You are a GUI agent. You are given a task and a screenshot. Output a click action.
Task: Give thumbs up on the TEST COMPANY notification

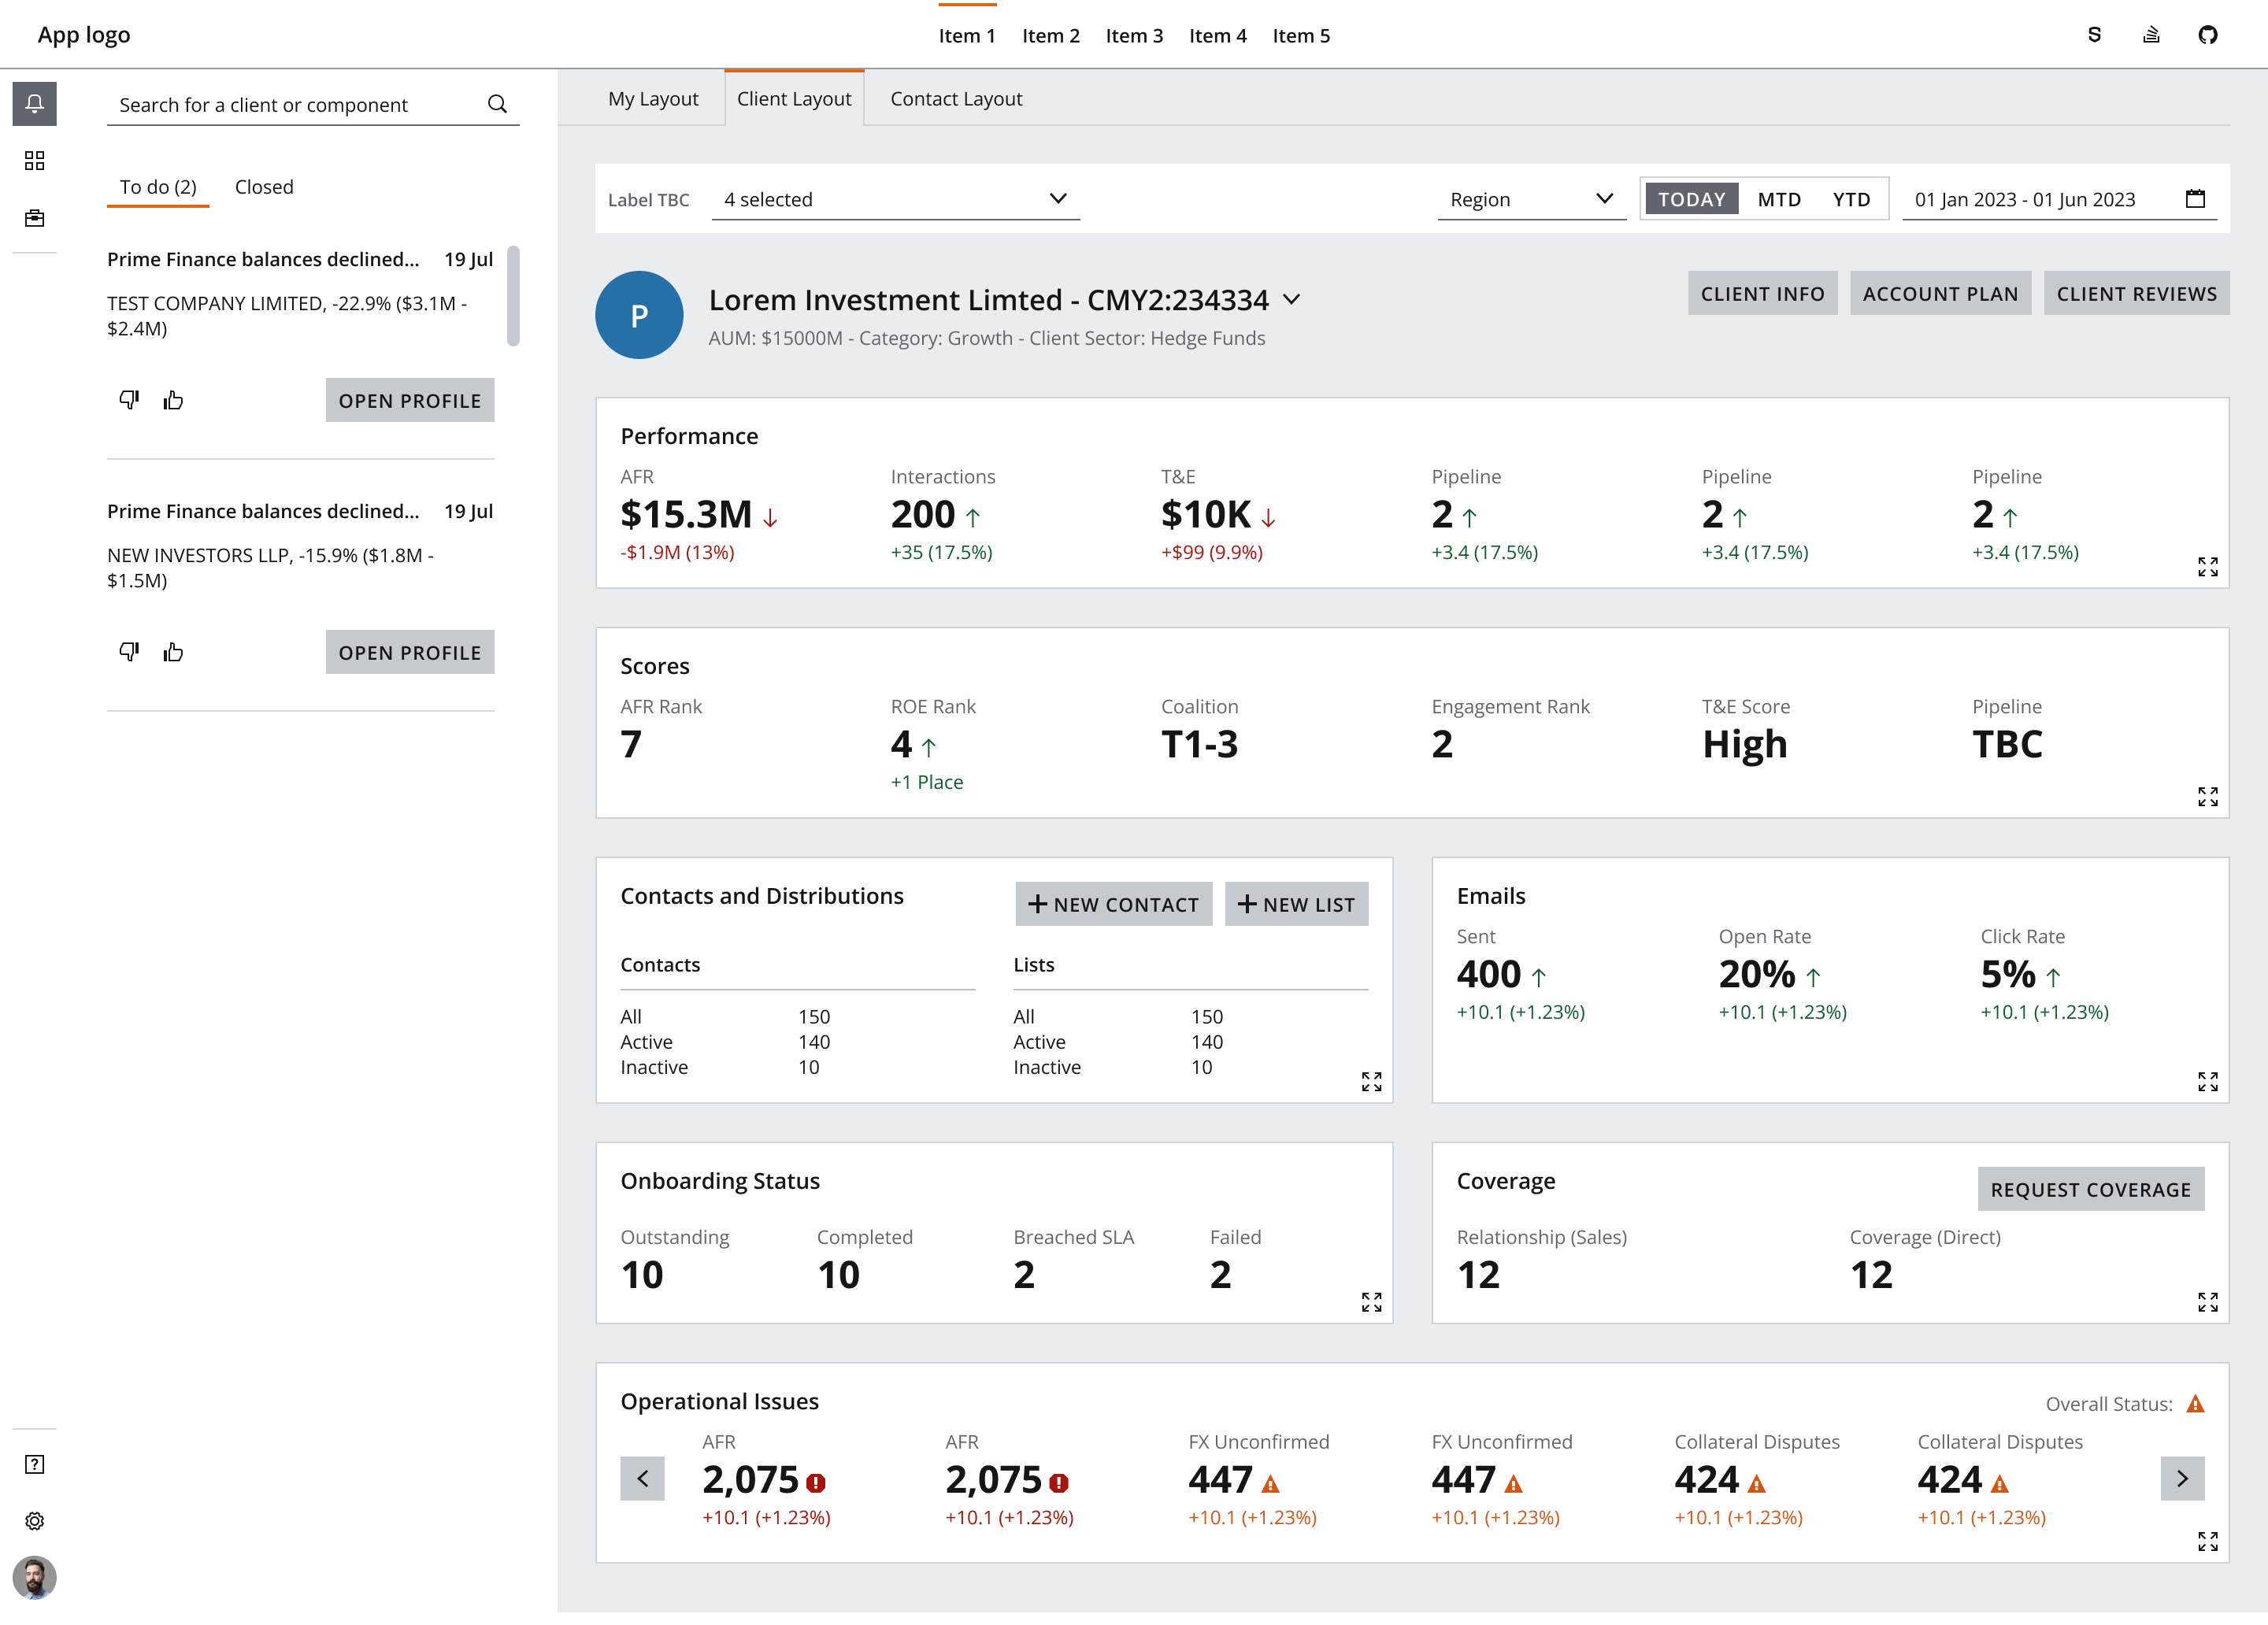pos(173,399)
